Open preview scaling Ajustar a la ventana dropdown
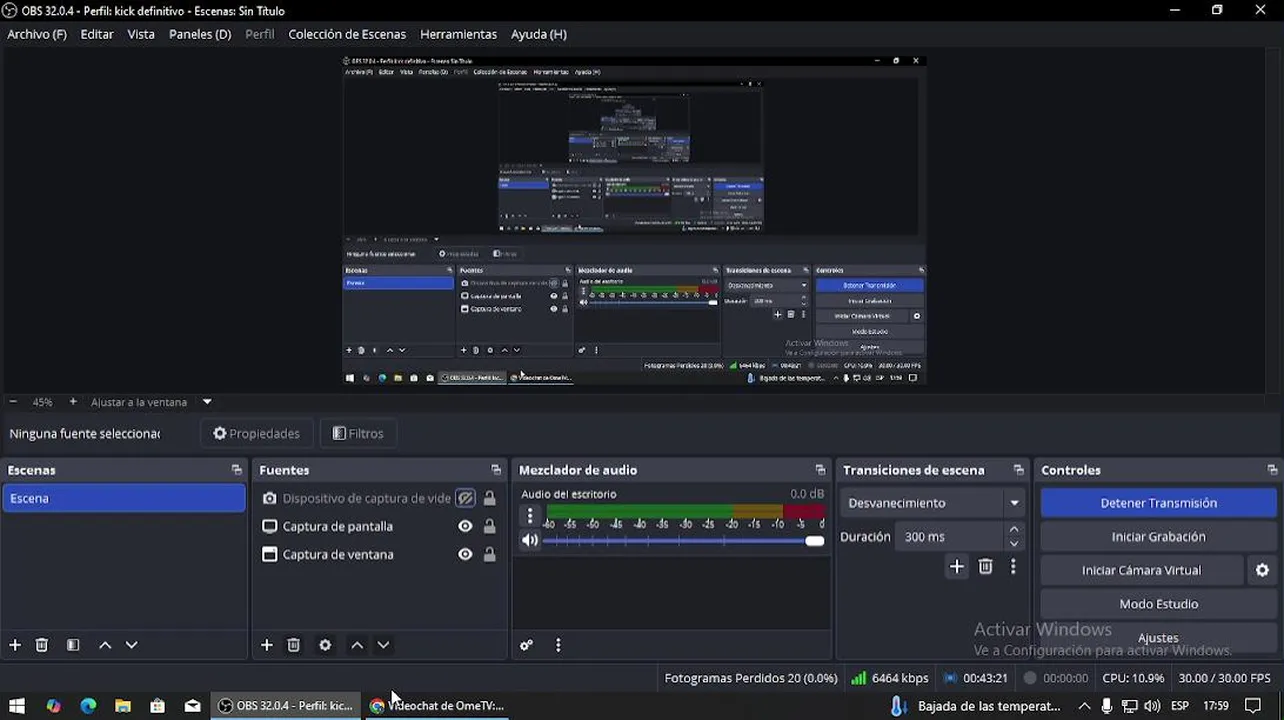 coord(207,402)
